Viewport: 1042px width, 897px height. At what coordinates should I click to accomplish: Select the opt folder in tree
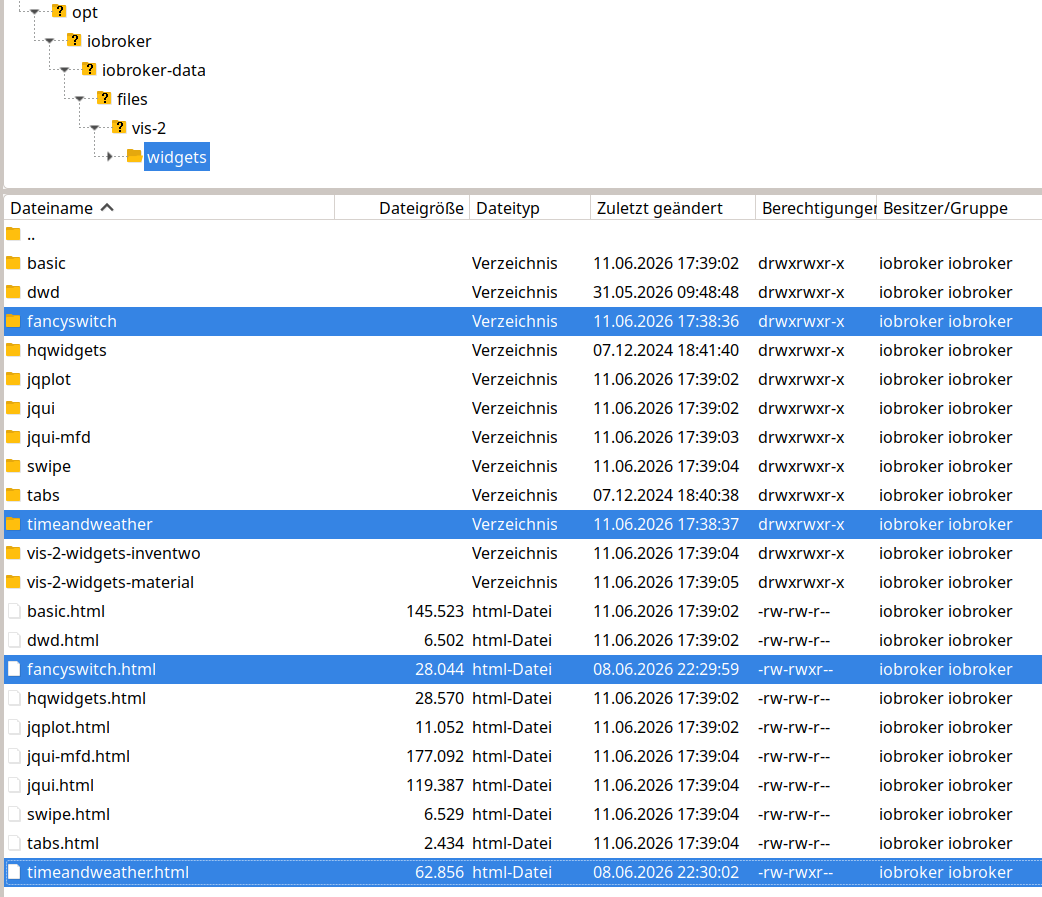coord(84,12)
